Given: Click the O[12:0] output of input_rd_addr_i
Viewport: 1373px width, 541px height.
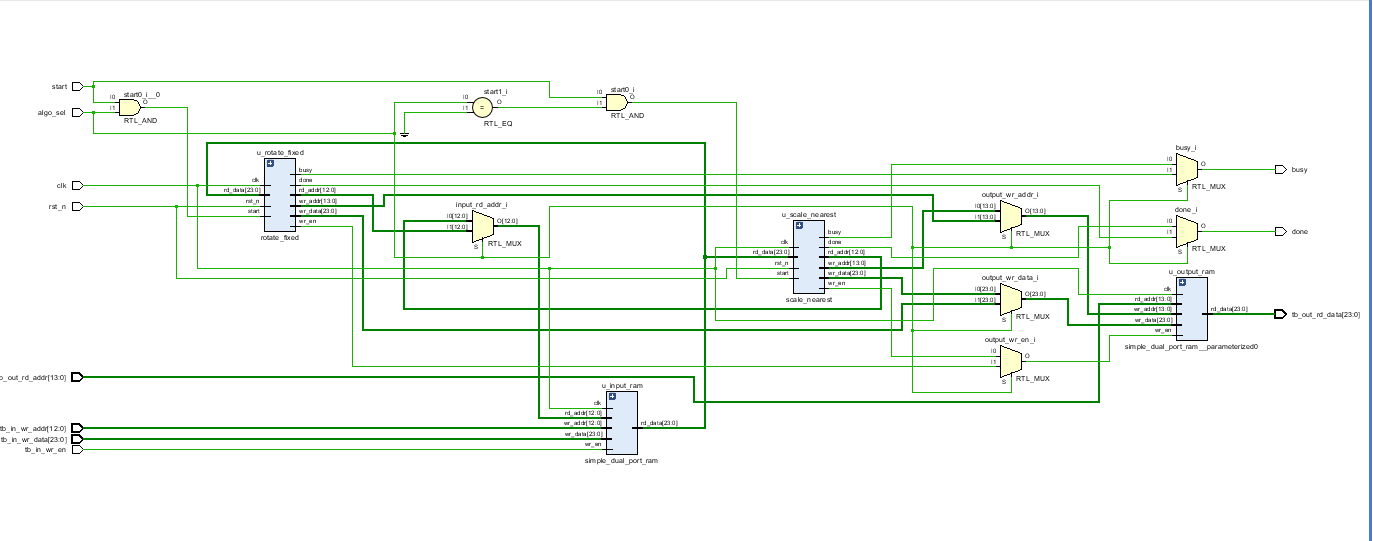Looking at the screenshot, I should pyautogui.click(x=508, y=220).
